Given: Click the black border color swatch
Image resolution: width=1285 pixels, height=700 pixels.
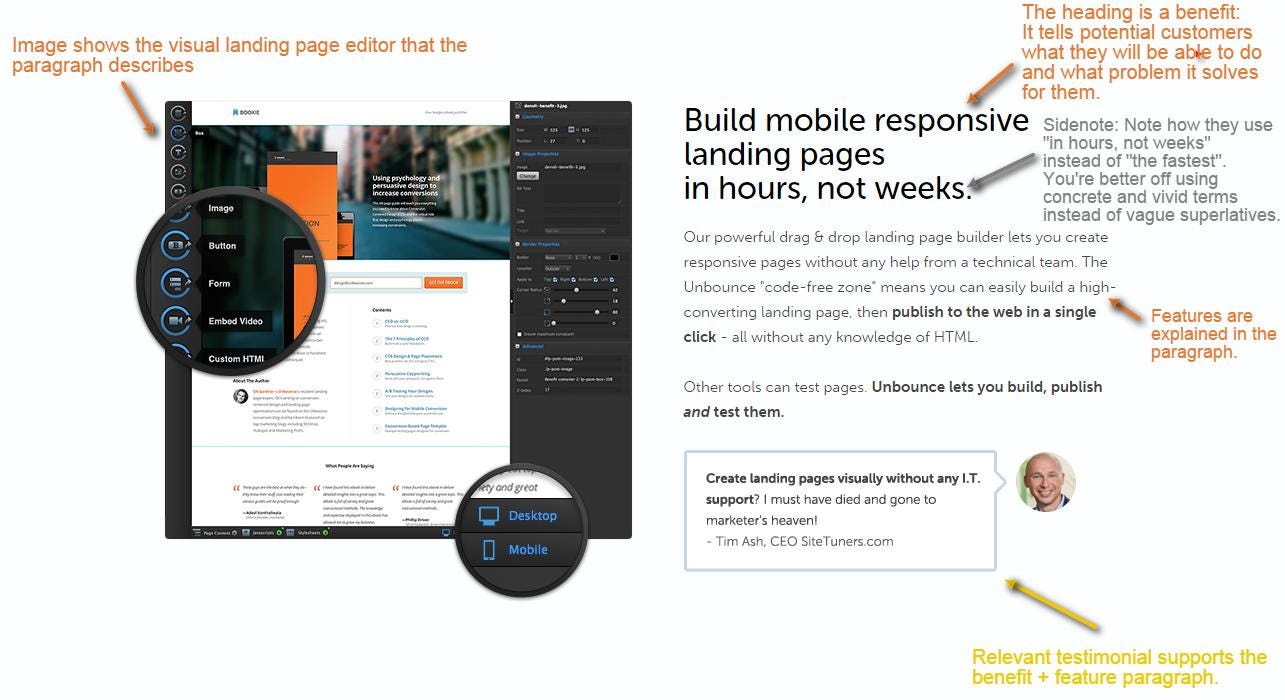Looking at the screenshot, I should coord(614,257).
